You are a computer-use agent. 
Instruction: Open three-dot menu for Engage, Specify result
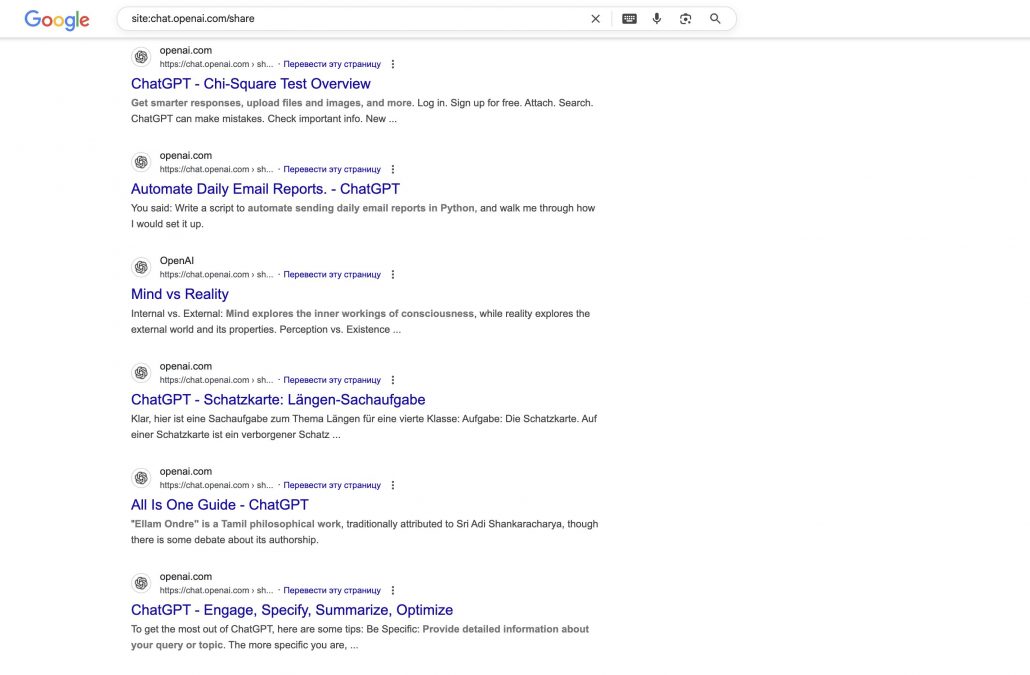pyautogui.click(x=393, y=590)
